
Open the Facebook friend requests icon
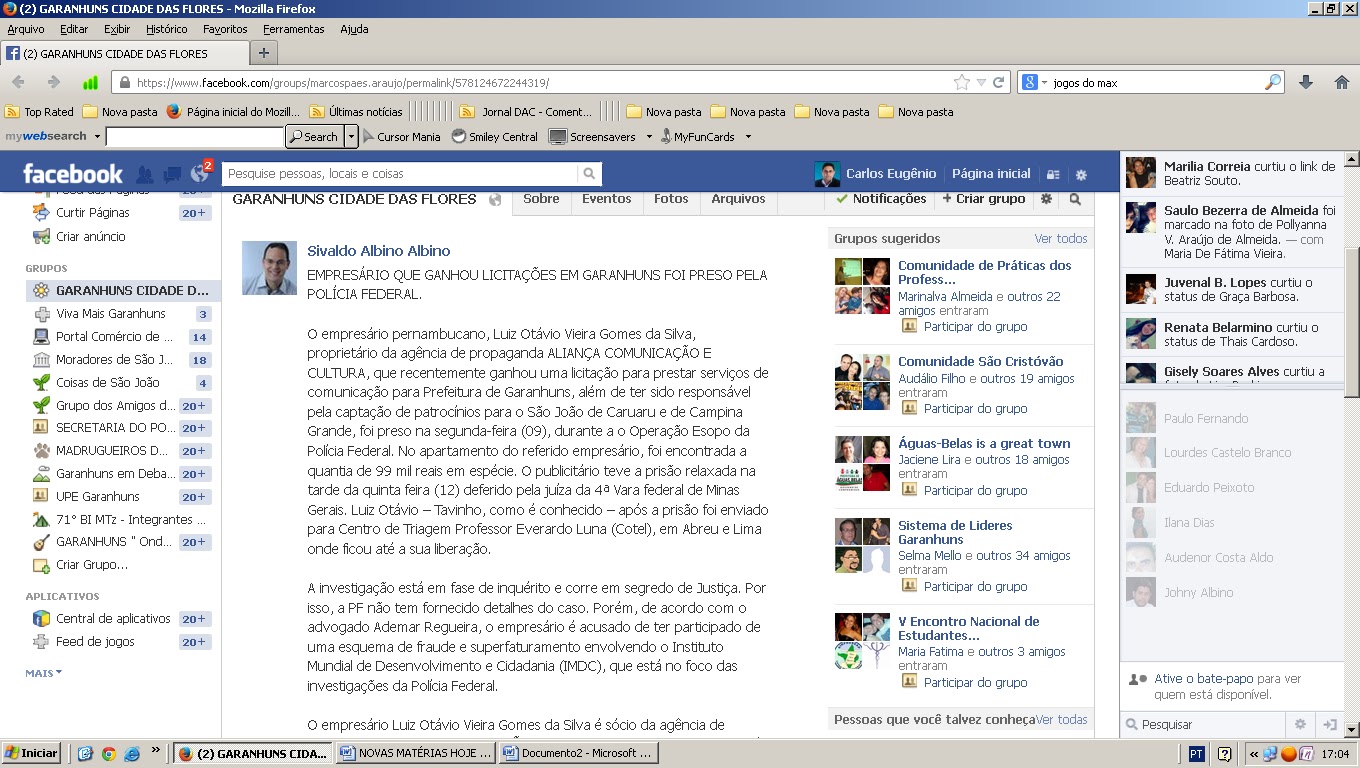(145, 174)
